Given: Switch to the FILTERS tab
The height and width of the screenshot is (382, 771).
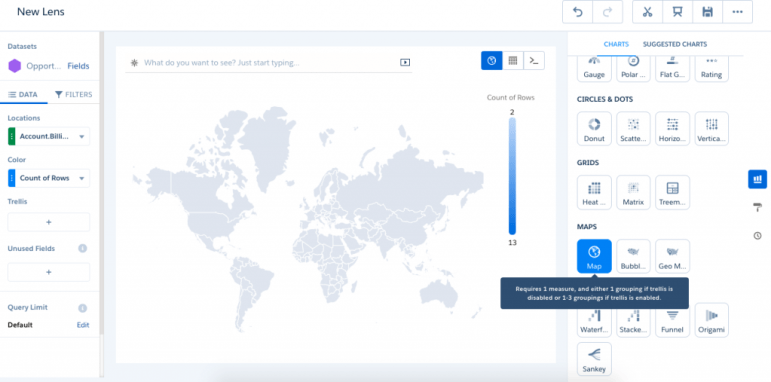Looking at the screenshot, I should click(x=73, y=94).
